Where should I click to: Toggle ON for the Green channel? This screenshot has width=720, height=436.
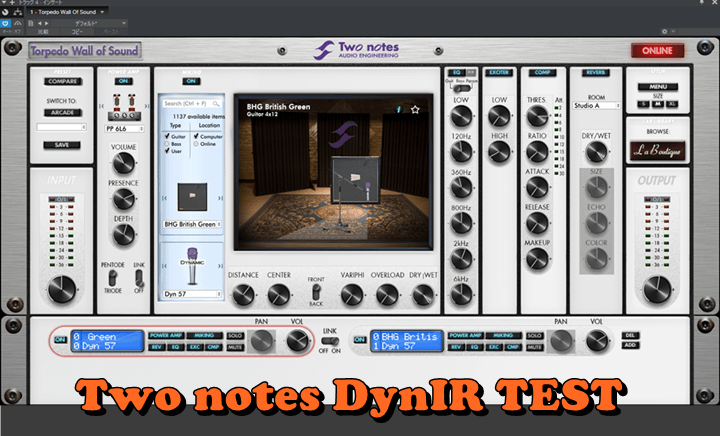60,340
